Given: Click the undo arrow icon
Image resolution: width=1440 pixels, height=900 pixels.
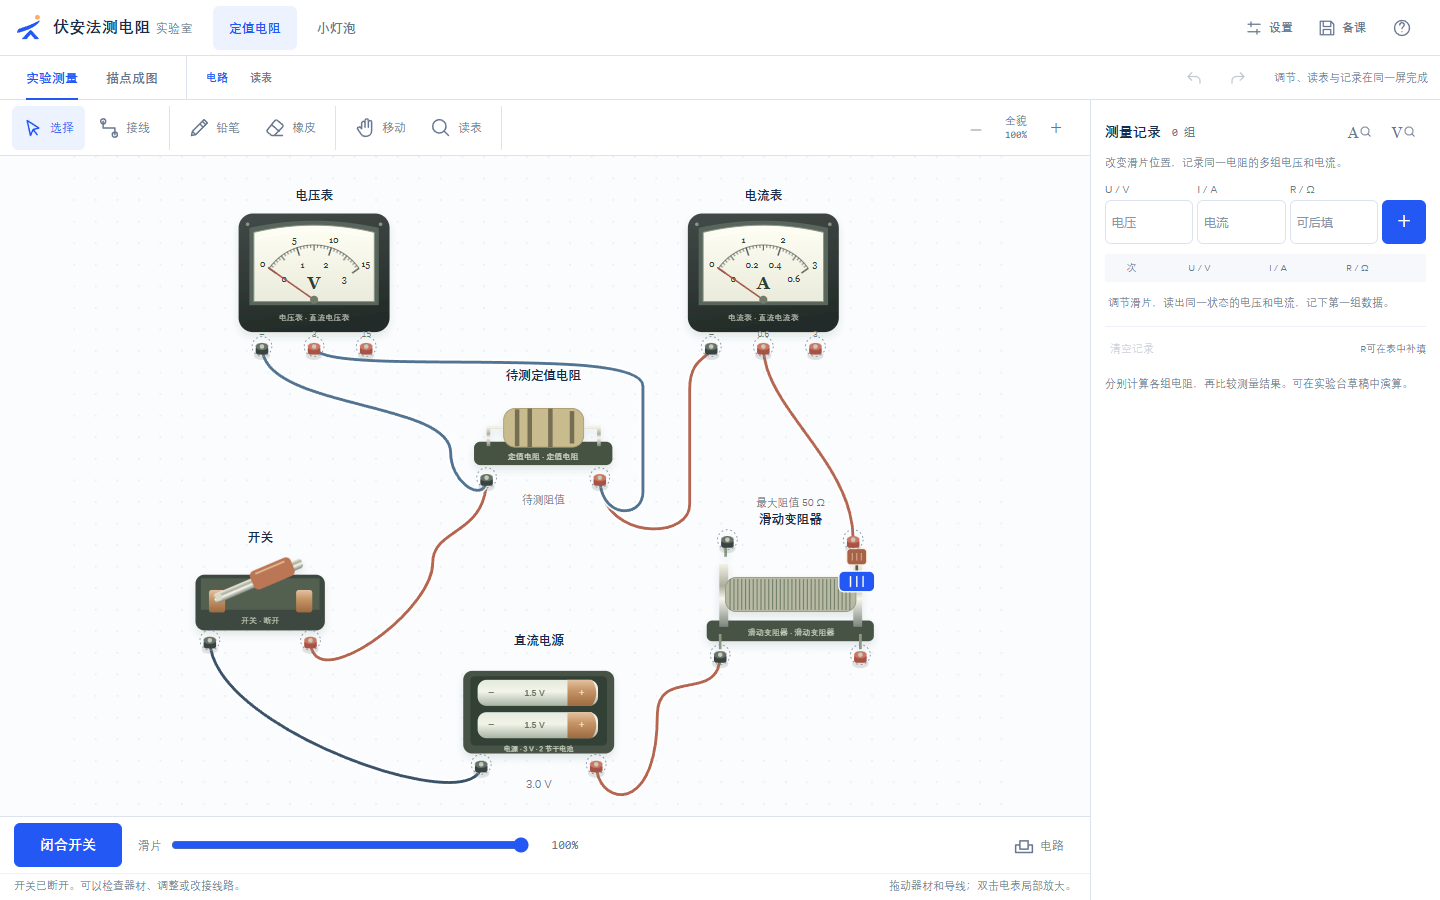Looking at the screenshot, I should [x=1194, y=78].
